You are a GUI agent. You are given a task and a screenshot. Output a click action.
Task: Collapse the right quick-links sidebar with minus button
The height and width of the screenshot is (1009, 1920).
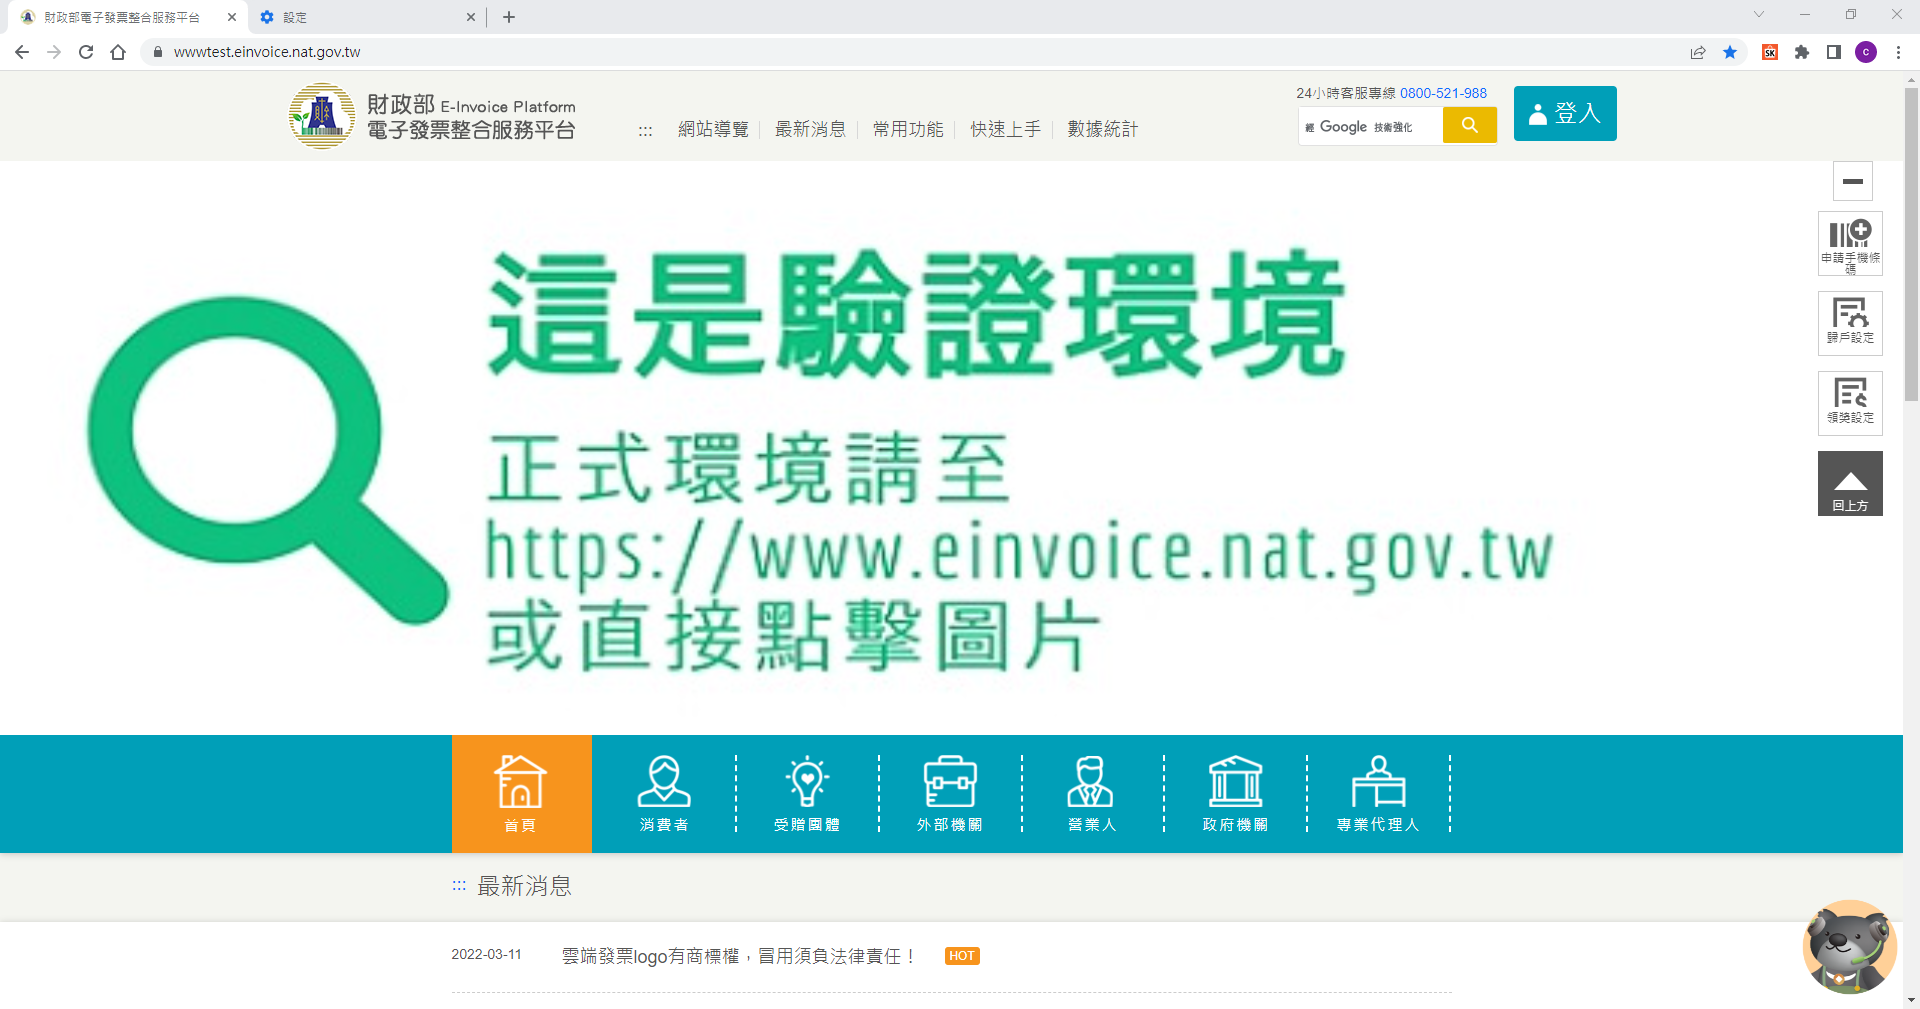point(1852,181)
